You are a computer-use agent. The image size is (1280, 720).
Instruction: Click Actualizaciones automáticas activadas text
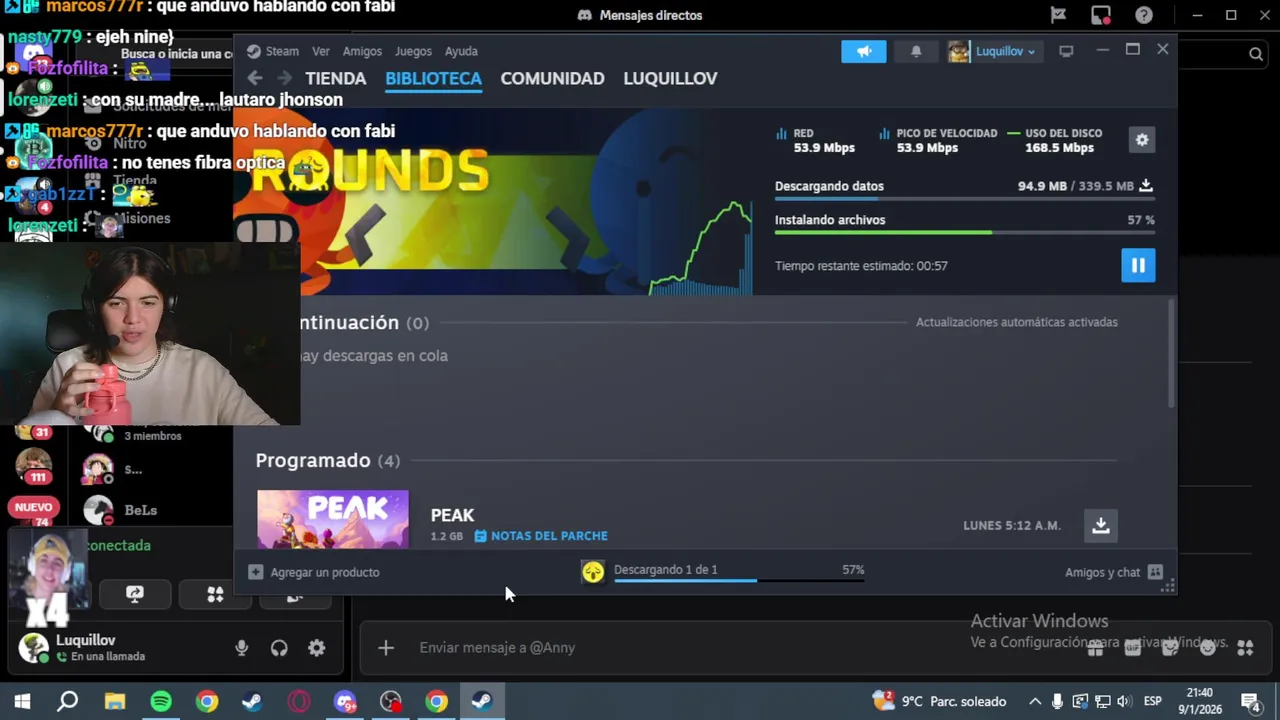1017,322
